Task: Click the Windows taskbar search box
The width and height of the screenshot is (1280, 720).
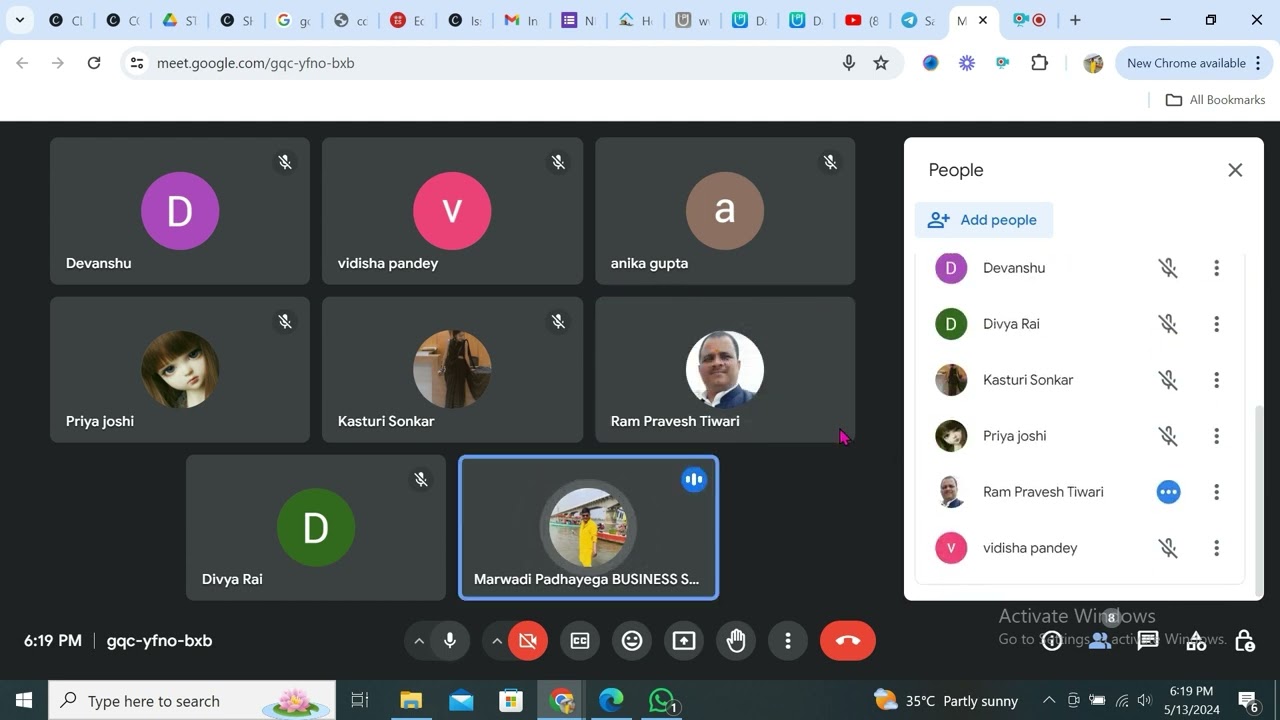Action: [x=192, y=701]
